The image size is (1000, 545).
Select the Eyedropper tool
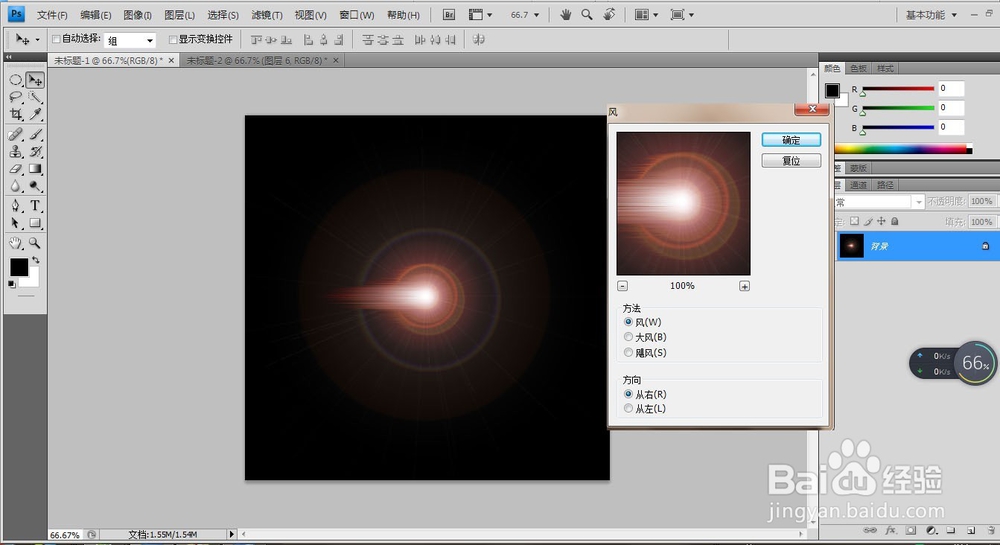tap(35, 114)
